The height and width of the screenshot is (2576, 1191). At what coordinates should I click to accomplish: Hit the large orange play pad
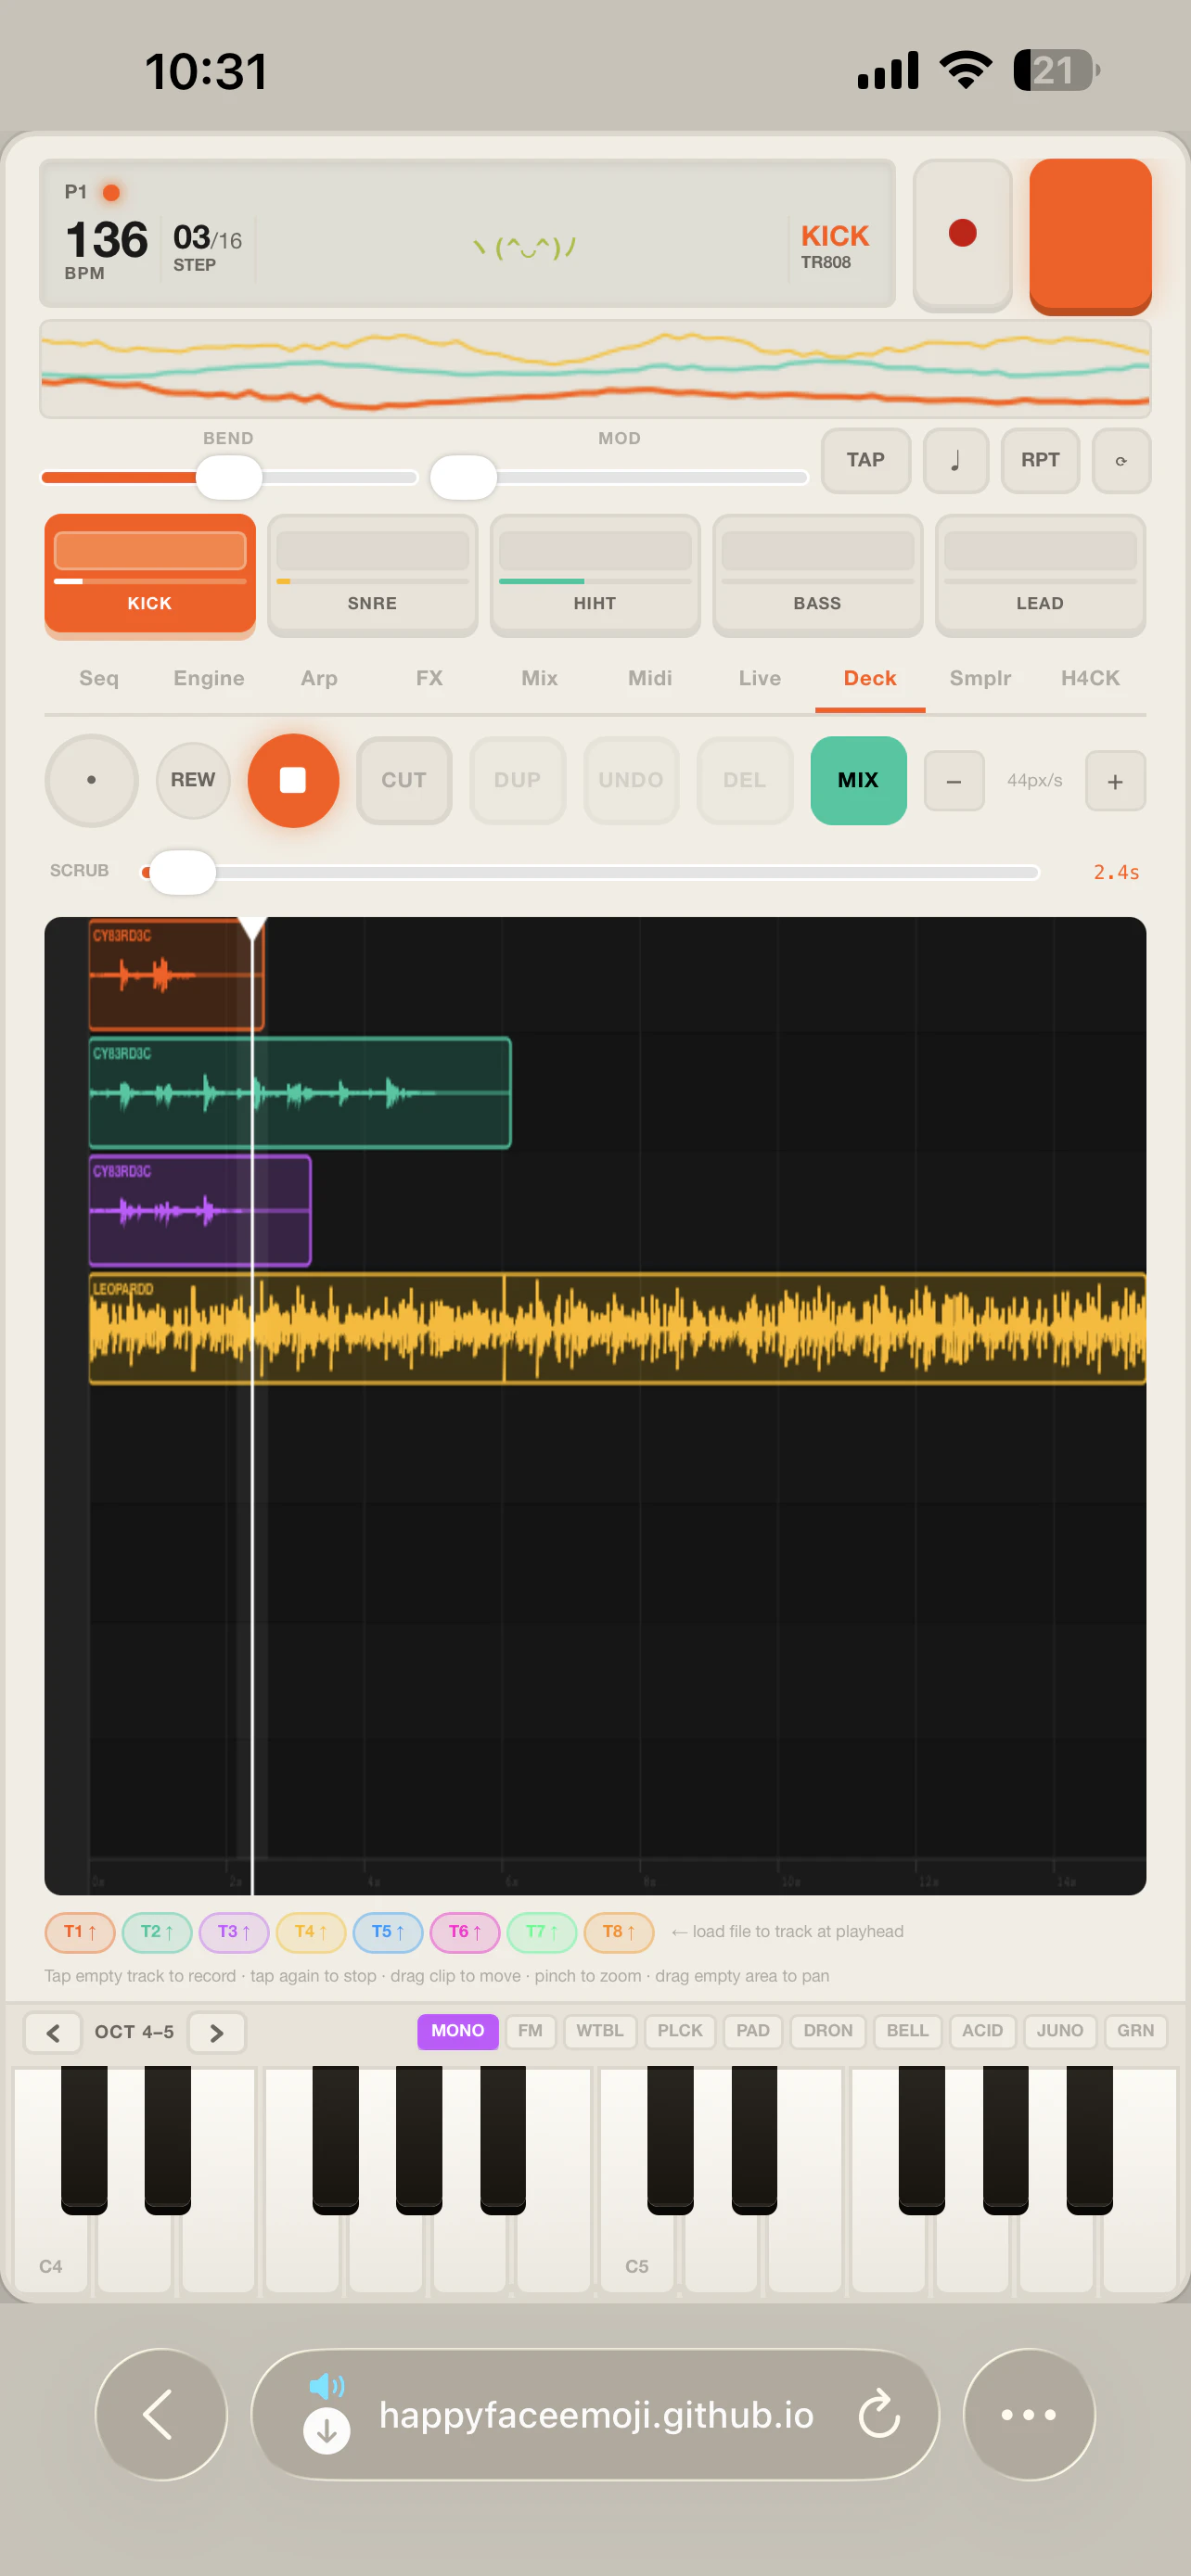(1090, 236)
